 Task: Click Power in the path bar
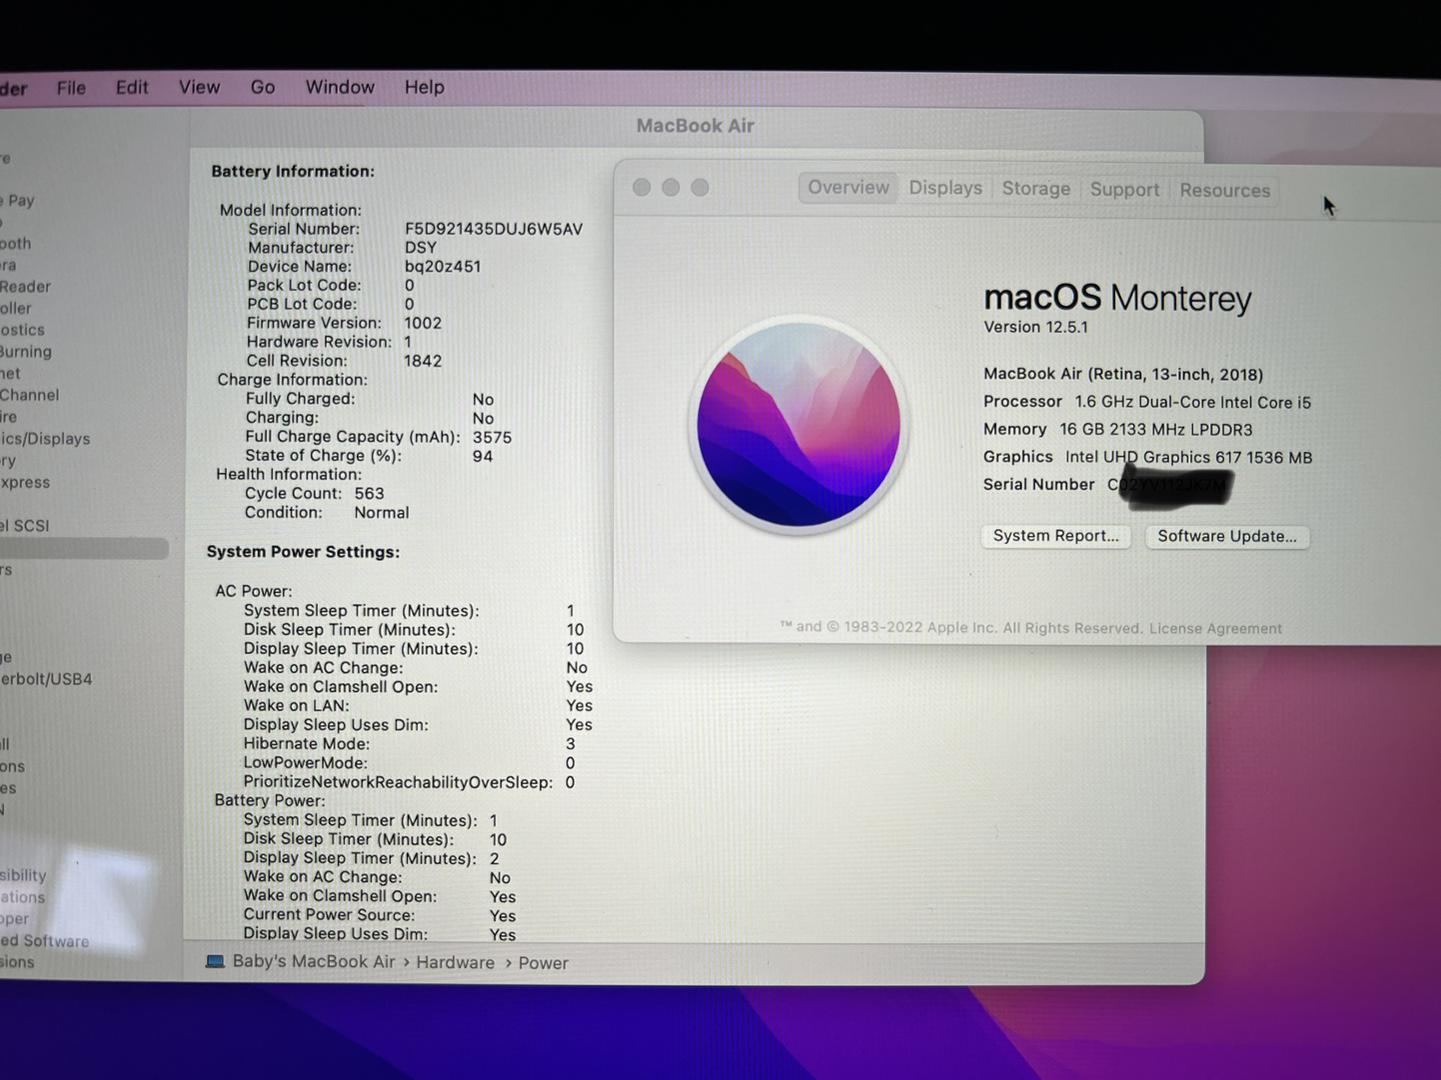(x=543, y=963)
